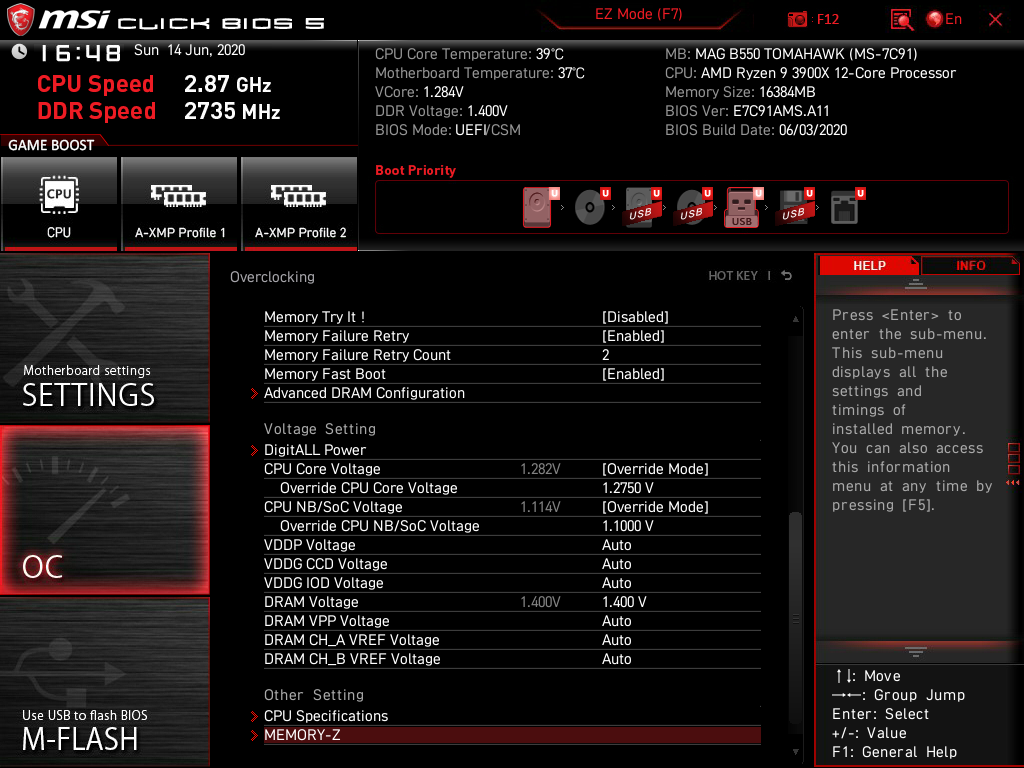Toggle the CPU Game Boost button
Viewport: 1024px width, 768px height.
(x=59, y=204)
